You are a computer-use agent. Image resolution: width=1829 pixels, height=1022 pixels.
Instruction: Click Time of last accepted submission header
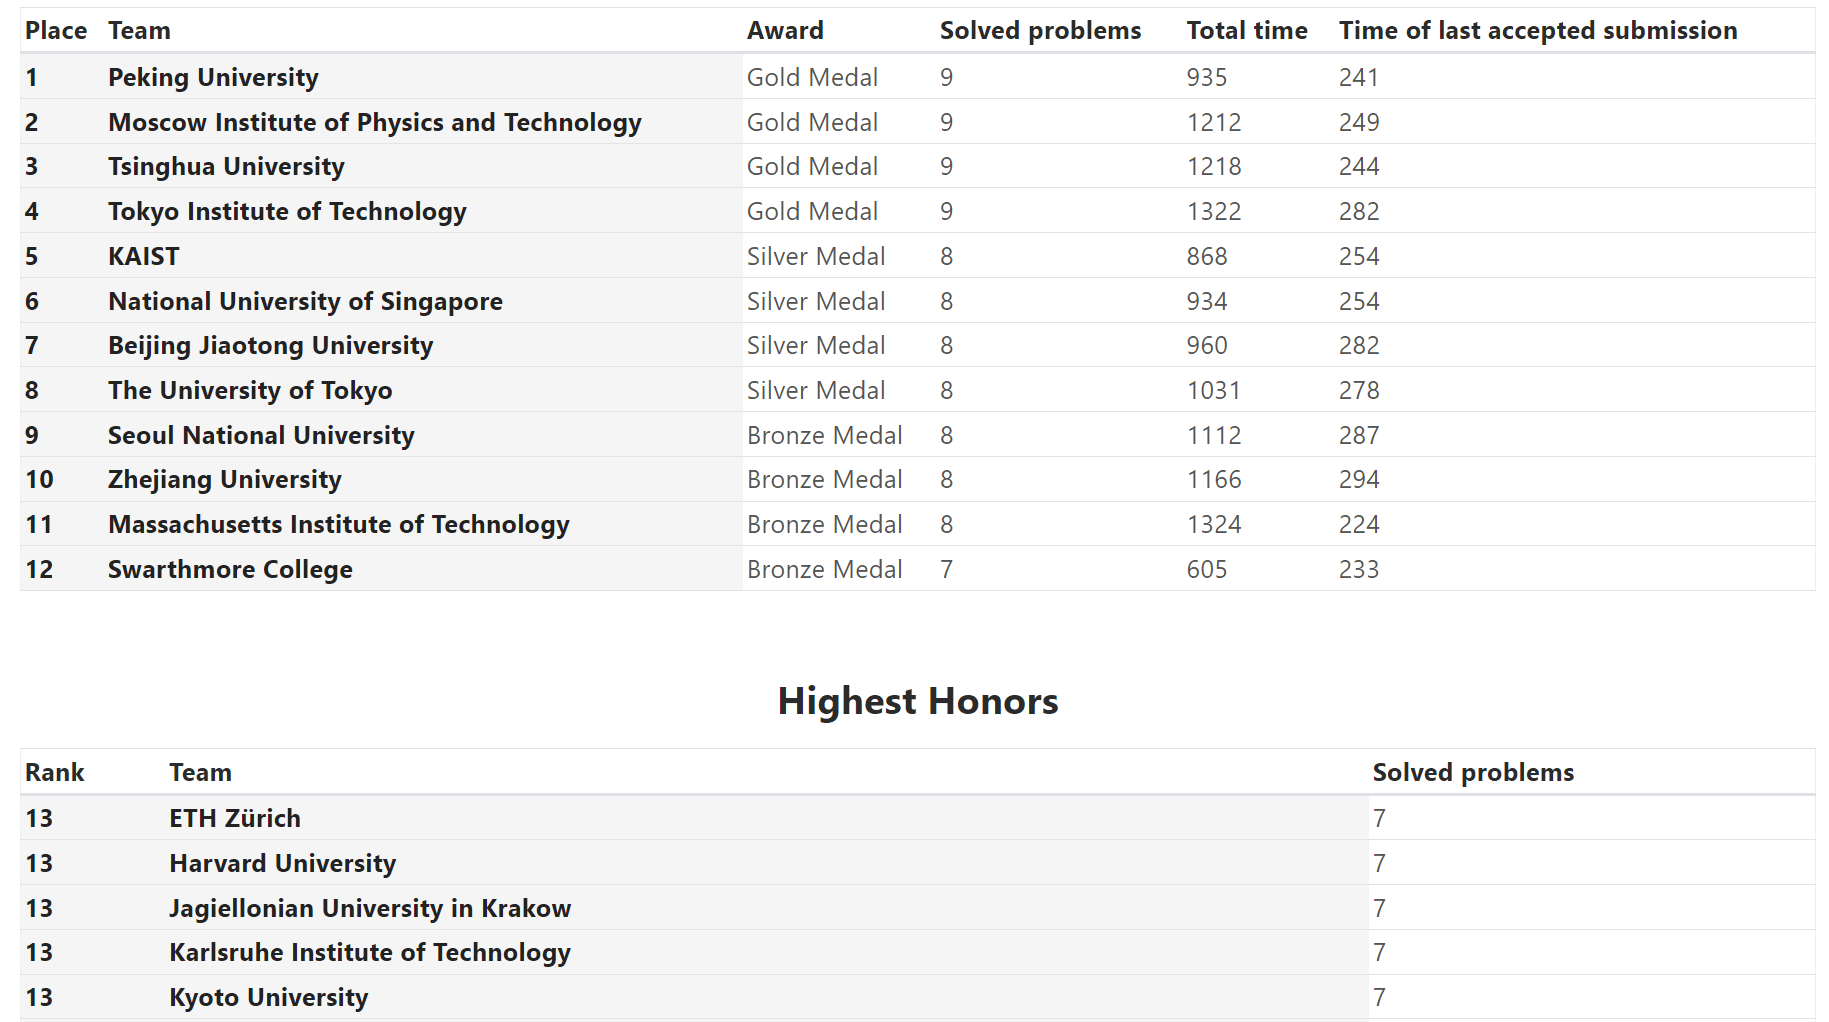(x=1538, y=31)
